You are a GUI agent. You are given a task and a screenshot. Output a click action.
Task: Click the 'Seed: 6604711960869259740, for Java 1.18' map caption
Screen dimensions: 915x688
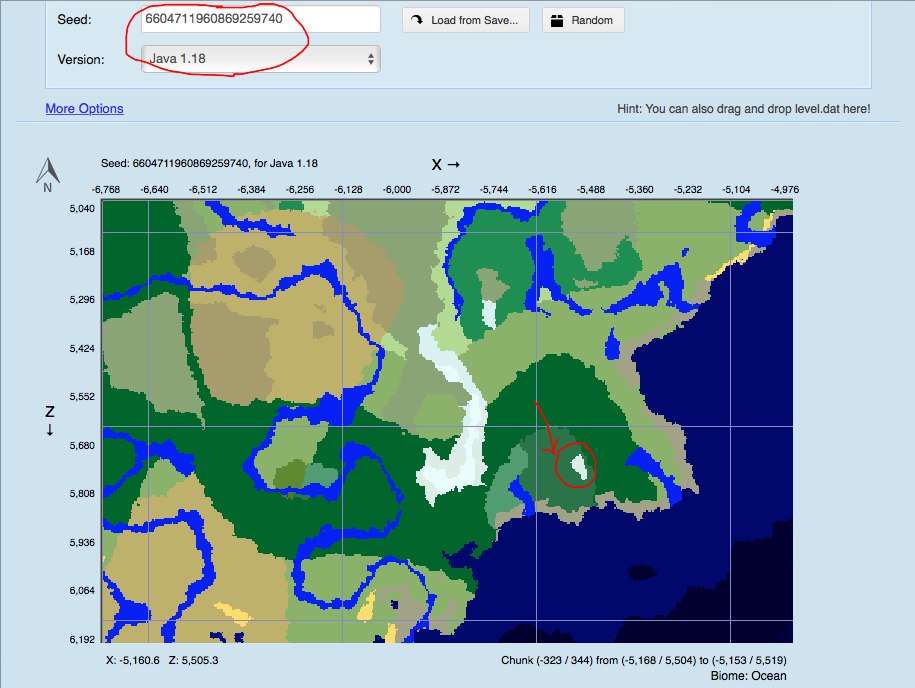[x=209, y=163]
